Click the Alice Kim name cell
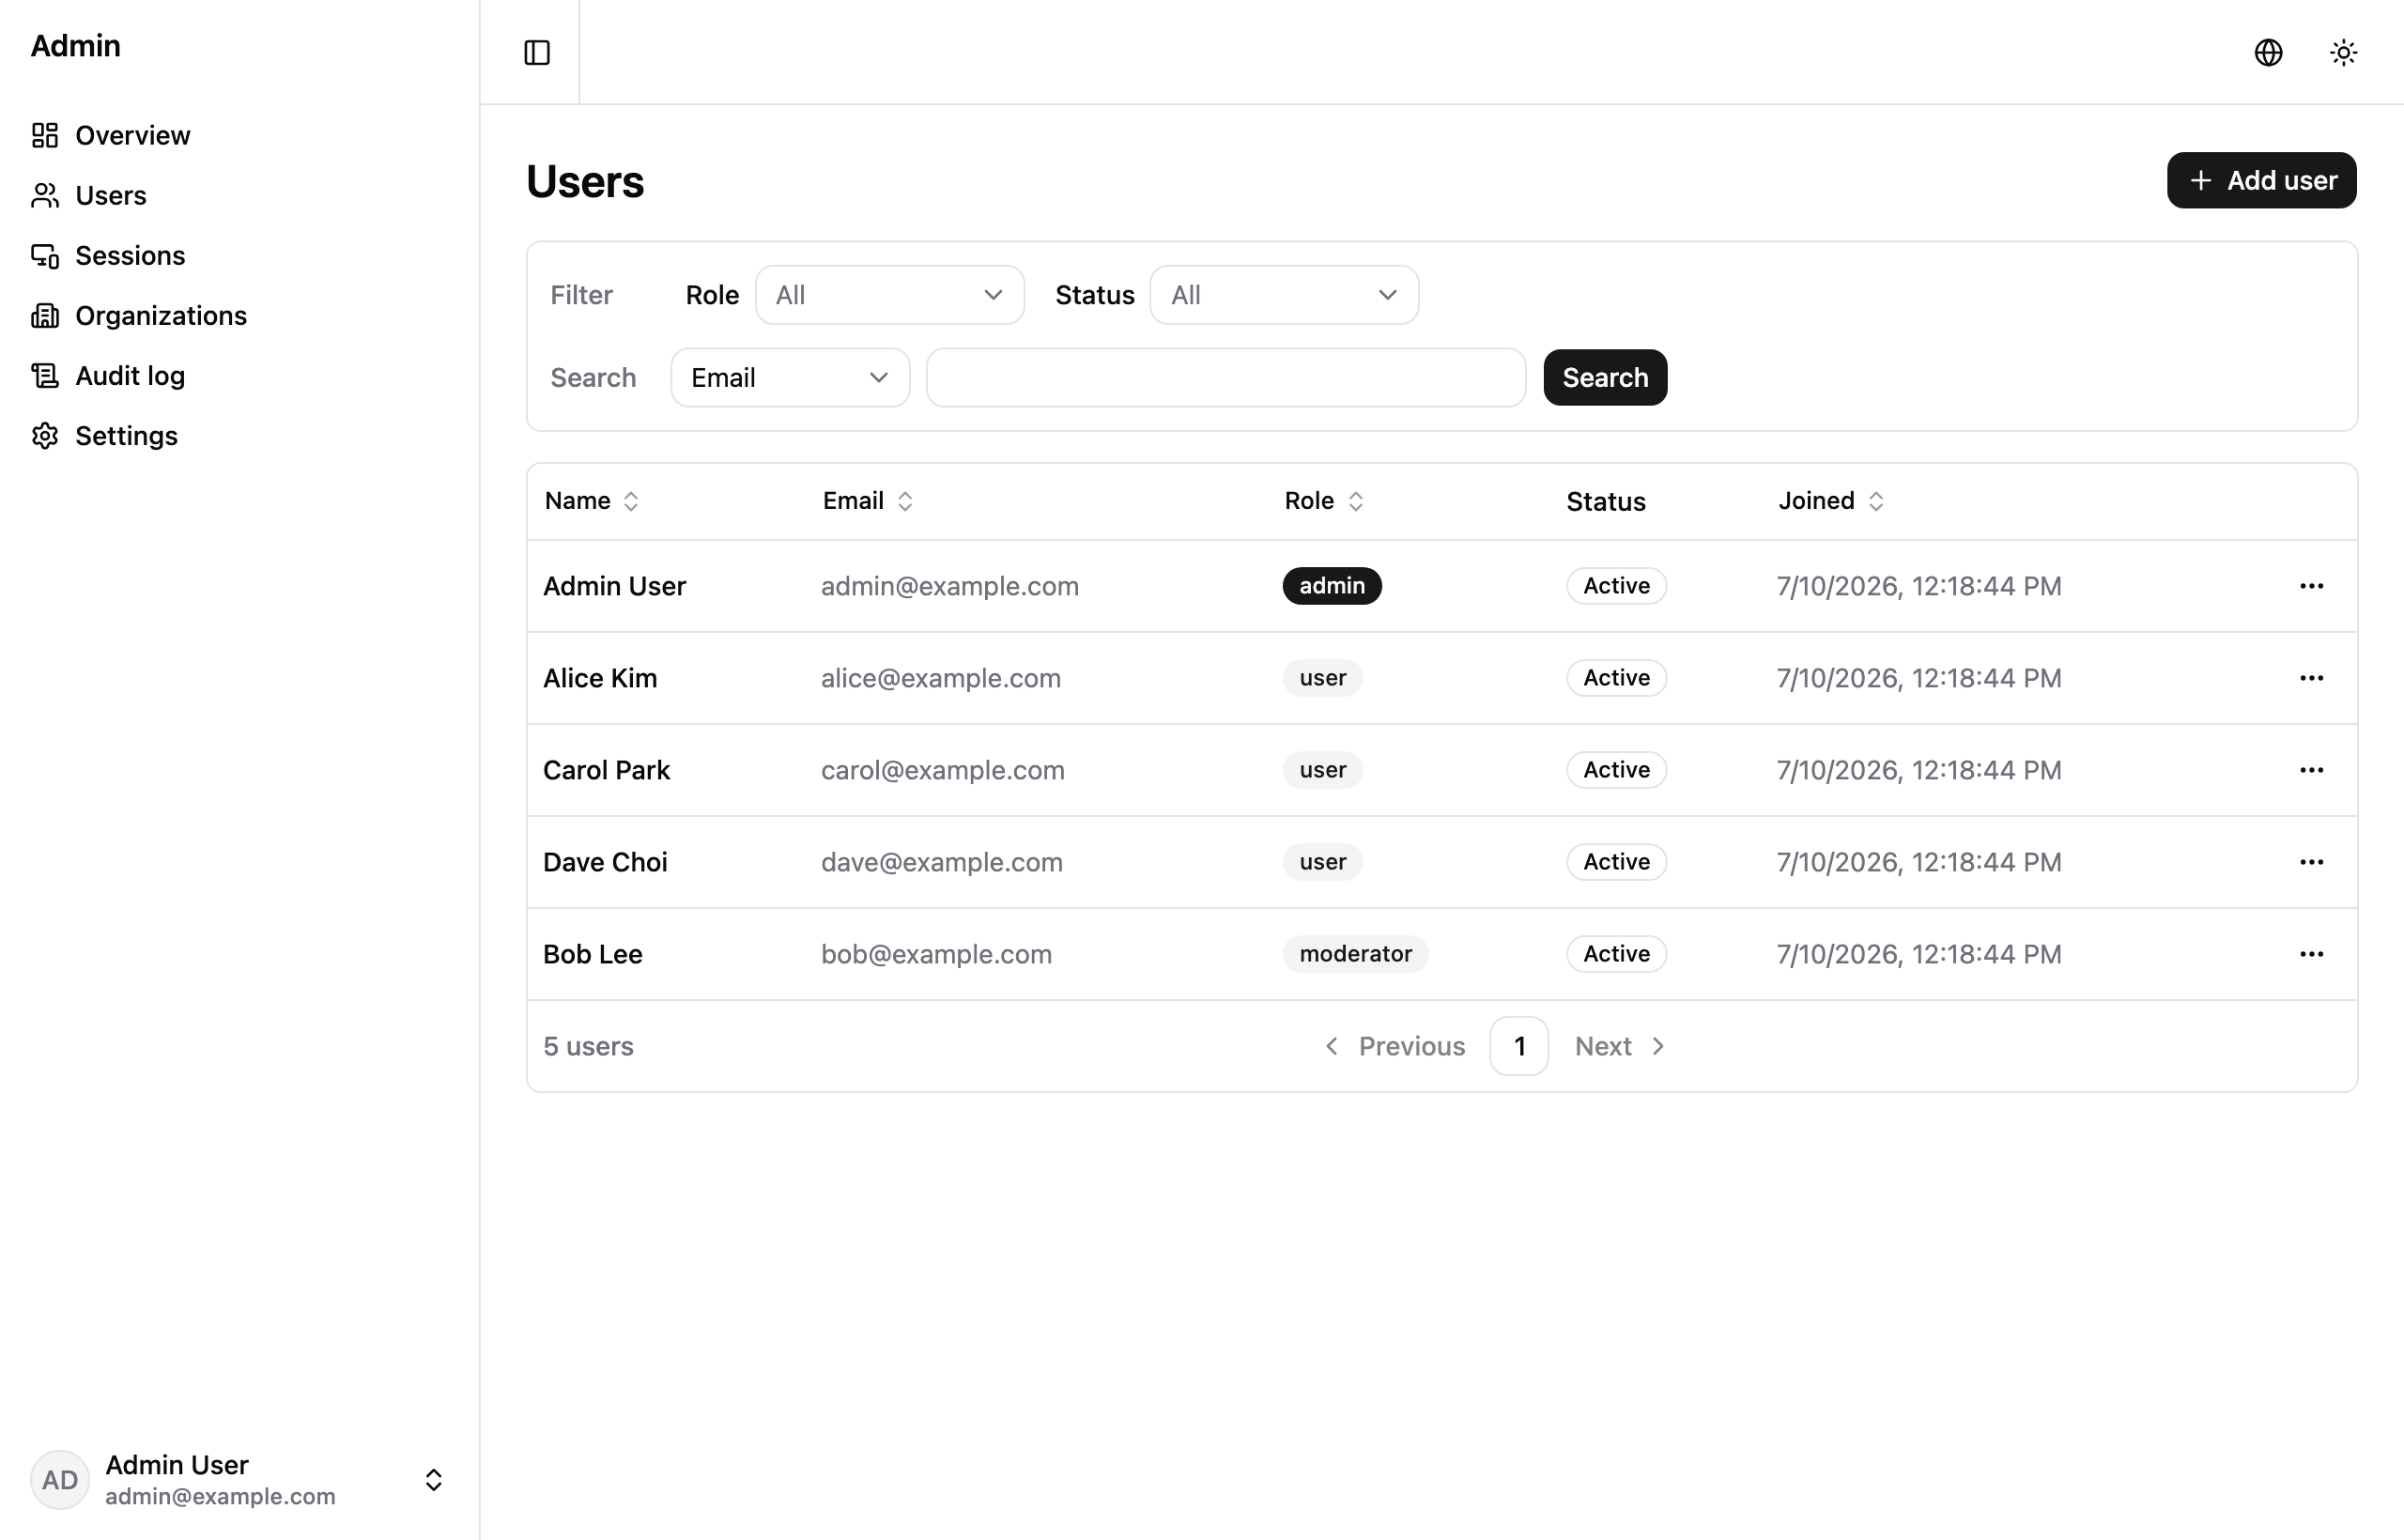Image resolution: width=2404 pixels, height=1540 pixels. point(600,678)
